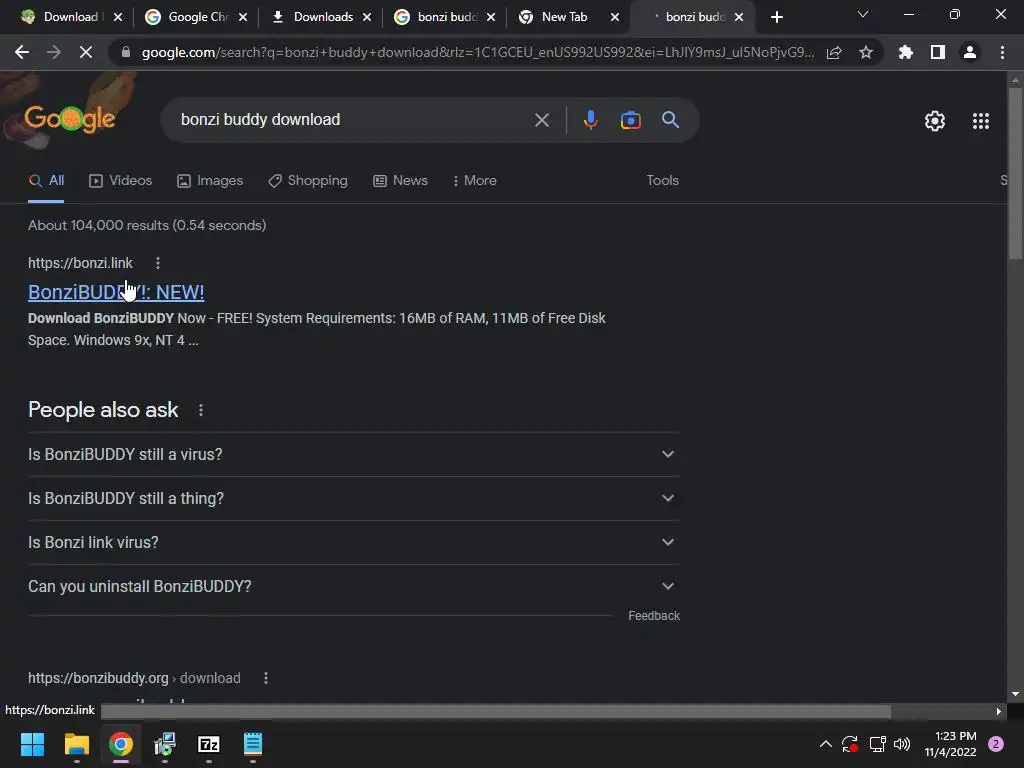Switch to the Shopping results tab
The image size is (1024, 768).
[308, 181]
